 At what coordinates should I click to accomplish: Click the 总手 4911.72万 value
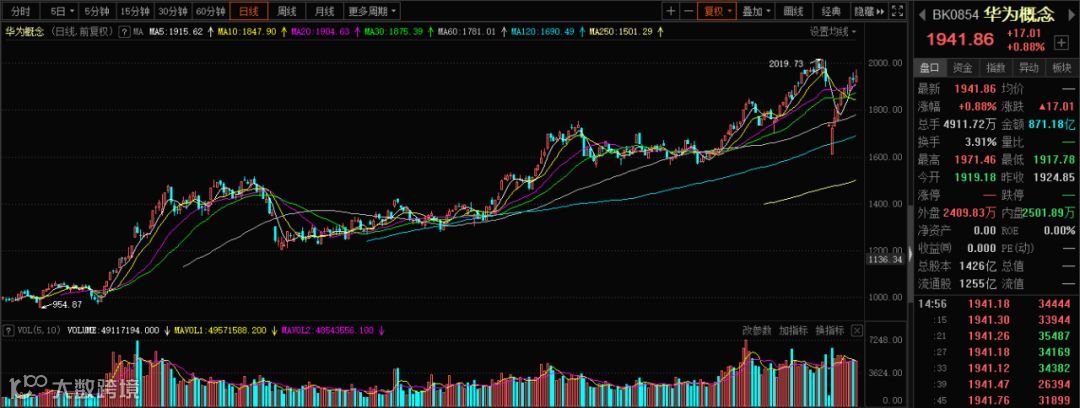(x=970, y=125)
